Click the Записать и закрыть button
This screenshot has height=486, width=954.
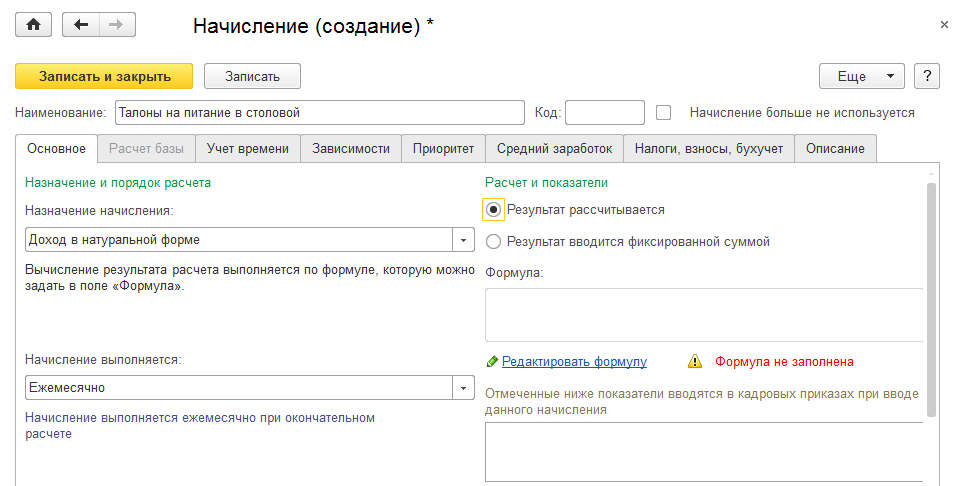coord(103,76)
